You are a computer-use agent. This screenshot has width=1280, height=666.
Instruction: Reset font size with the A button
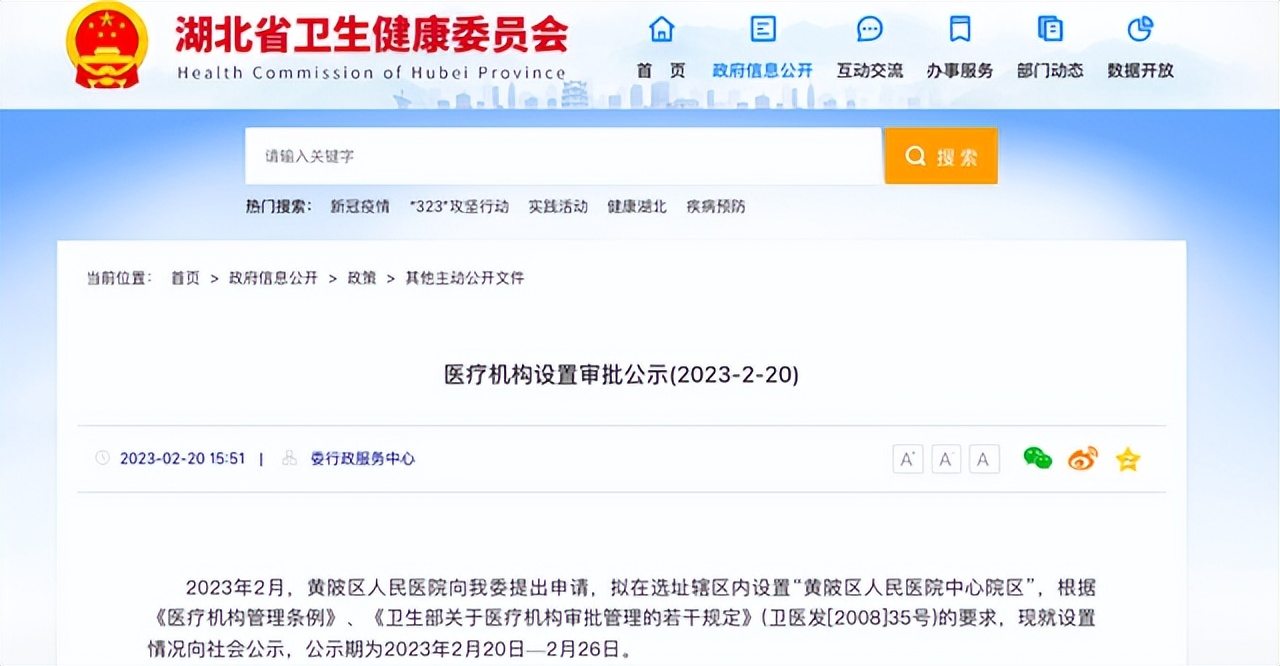point(983,459)
